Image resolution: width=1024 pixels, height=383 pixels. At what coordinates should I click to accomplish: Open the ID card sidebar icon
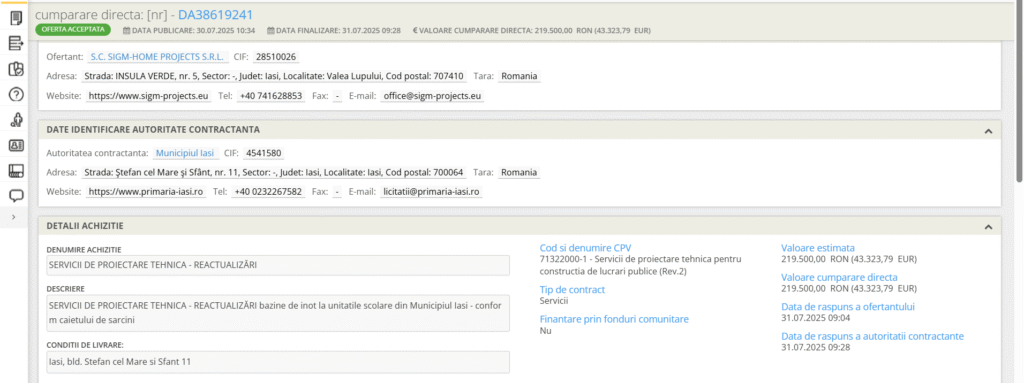point(16,145)
